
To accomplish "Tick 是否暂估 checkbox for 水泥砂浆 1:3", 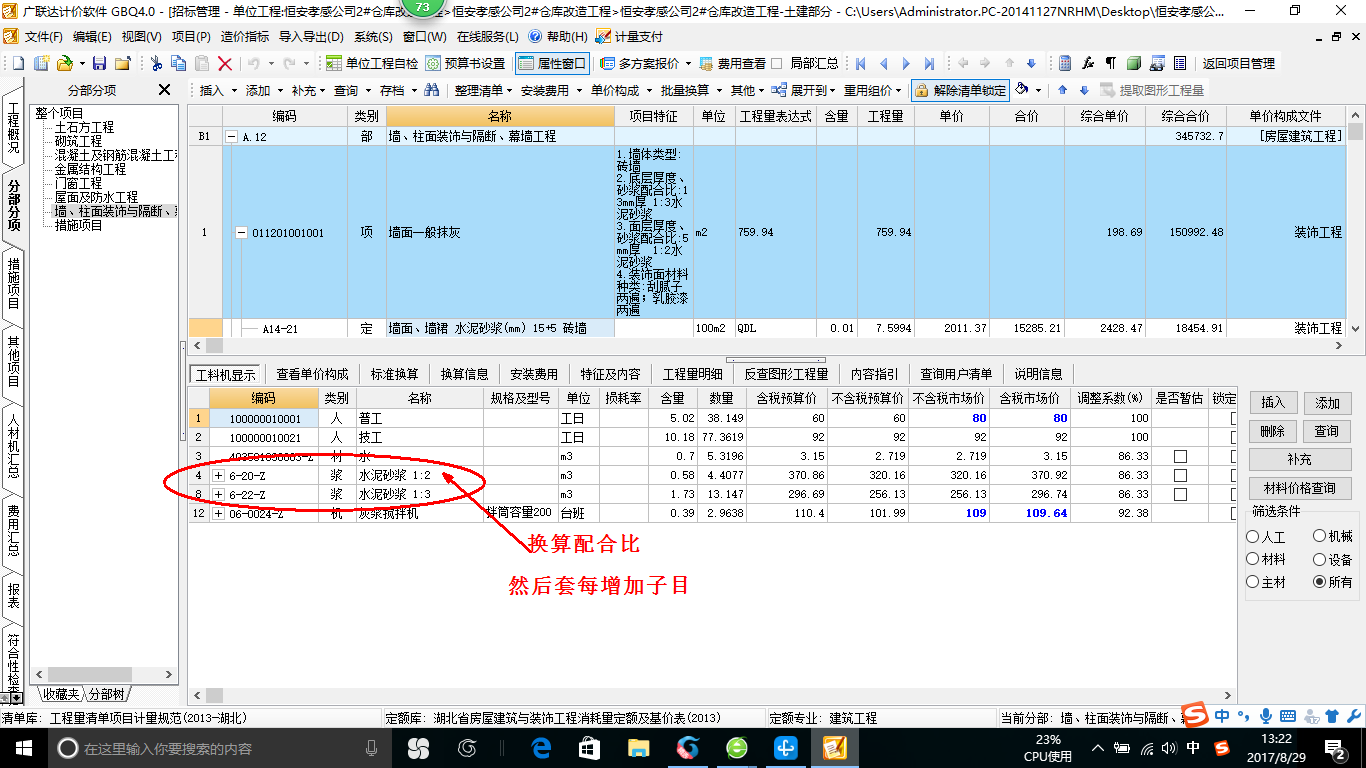I will tap(1180, 494).
